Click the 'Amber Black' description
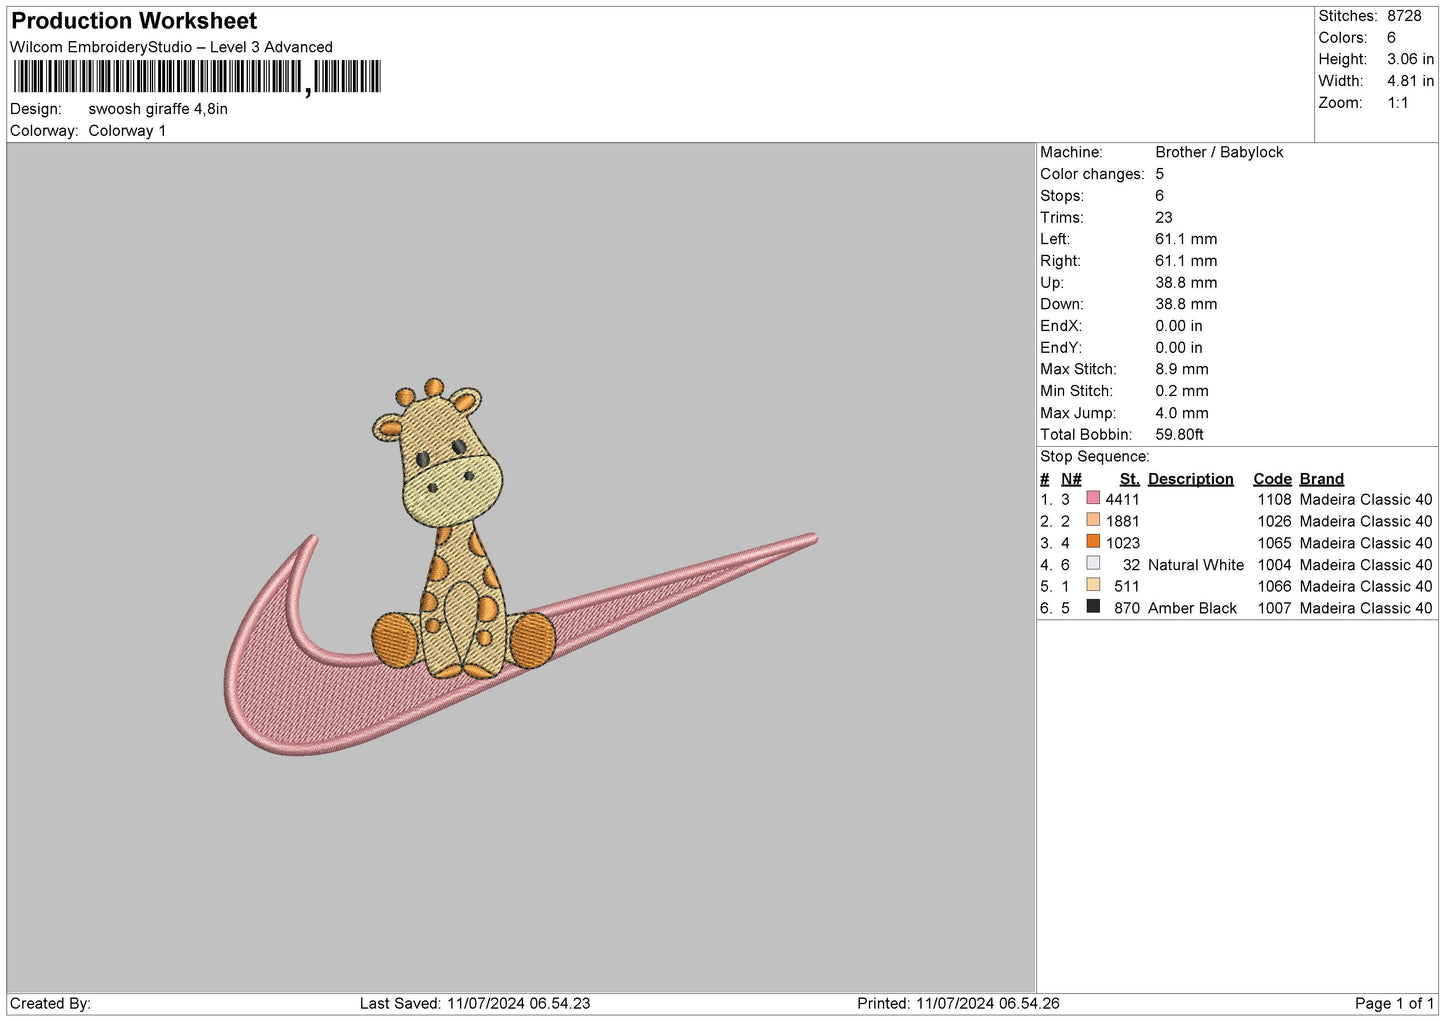Viewport: 1445px width, 1021px height. [1192, 608]
